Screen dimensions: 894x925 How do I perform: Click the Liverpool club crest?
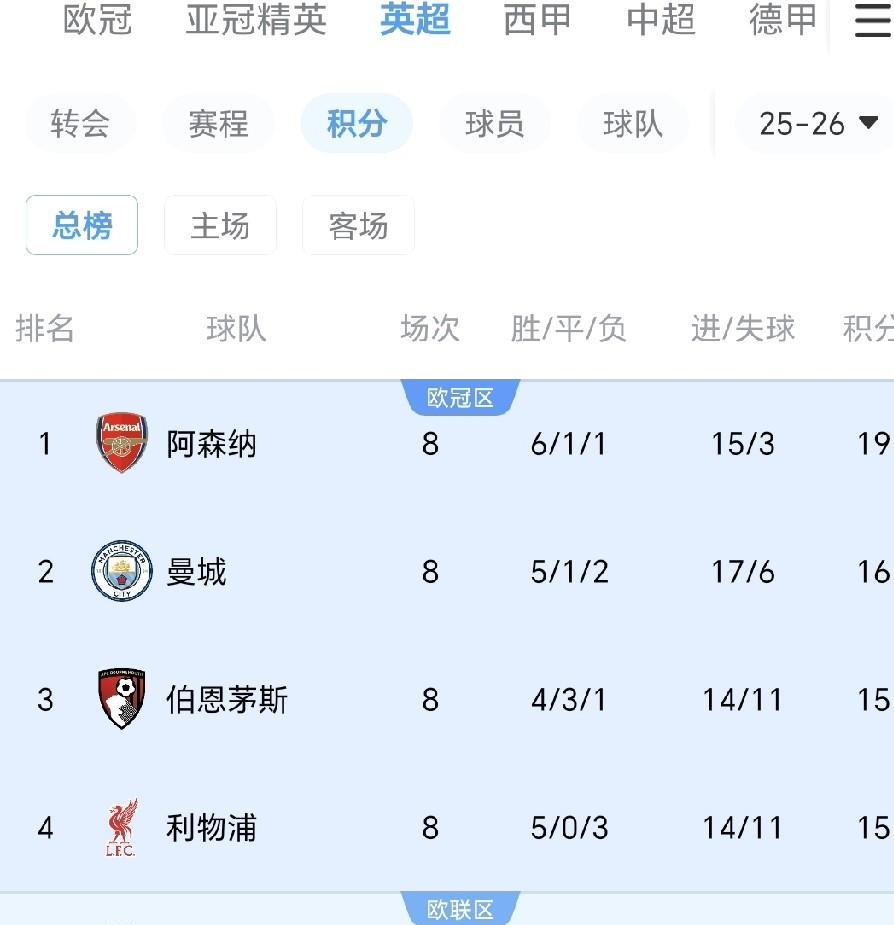pos(122,827)
